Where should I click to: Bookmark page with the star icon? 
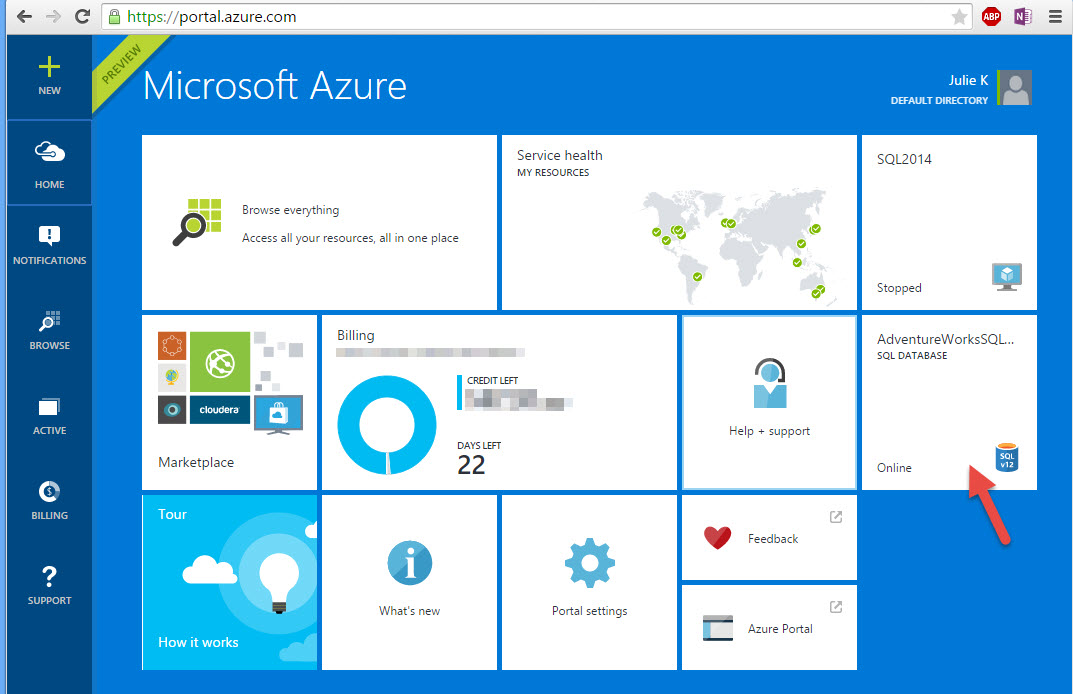959,16
